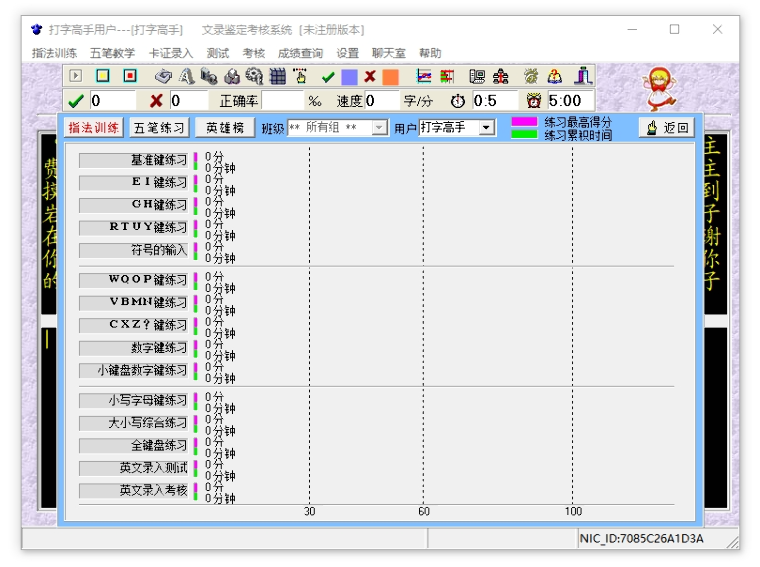The width and height of the screenshot is (760, 567).
Task: Open the 测试 menu
Action: point(218,53)
